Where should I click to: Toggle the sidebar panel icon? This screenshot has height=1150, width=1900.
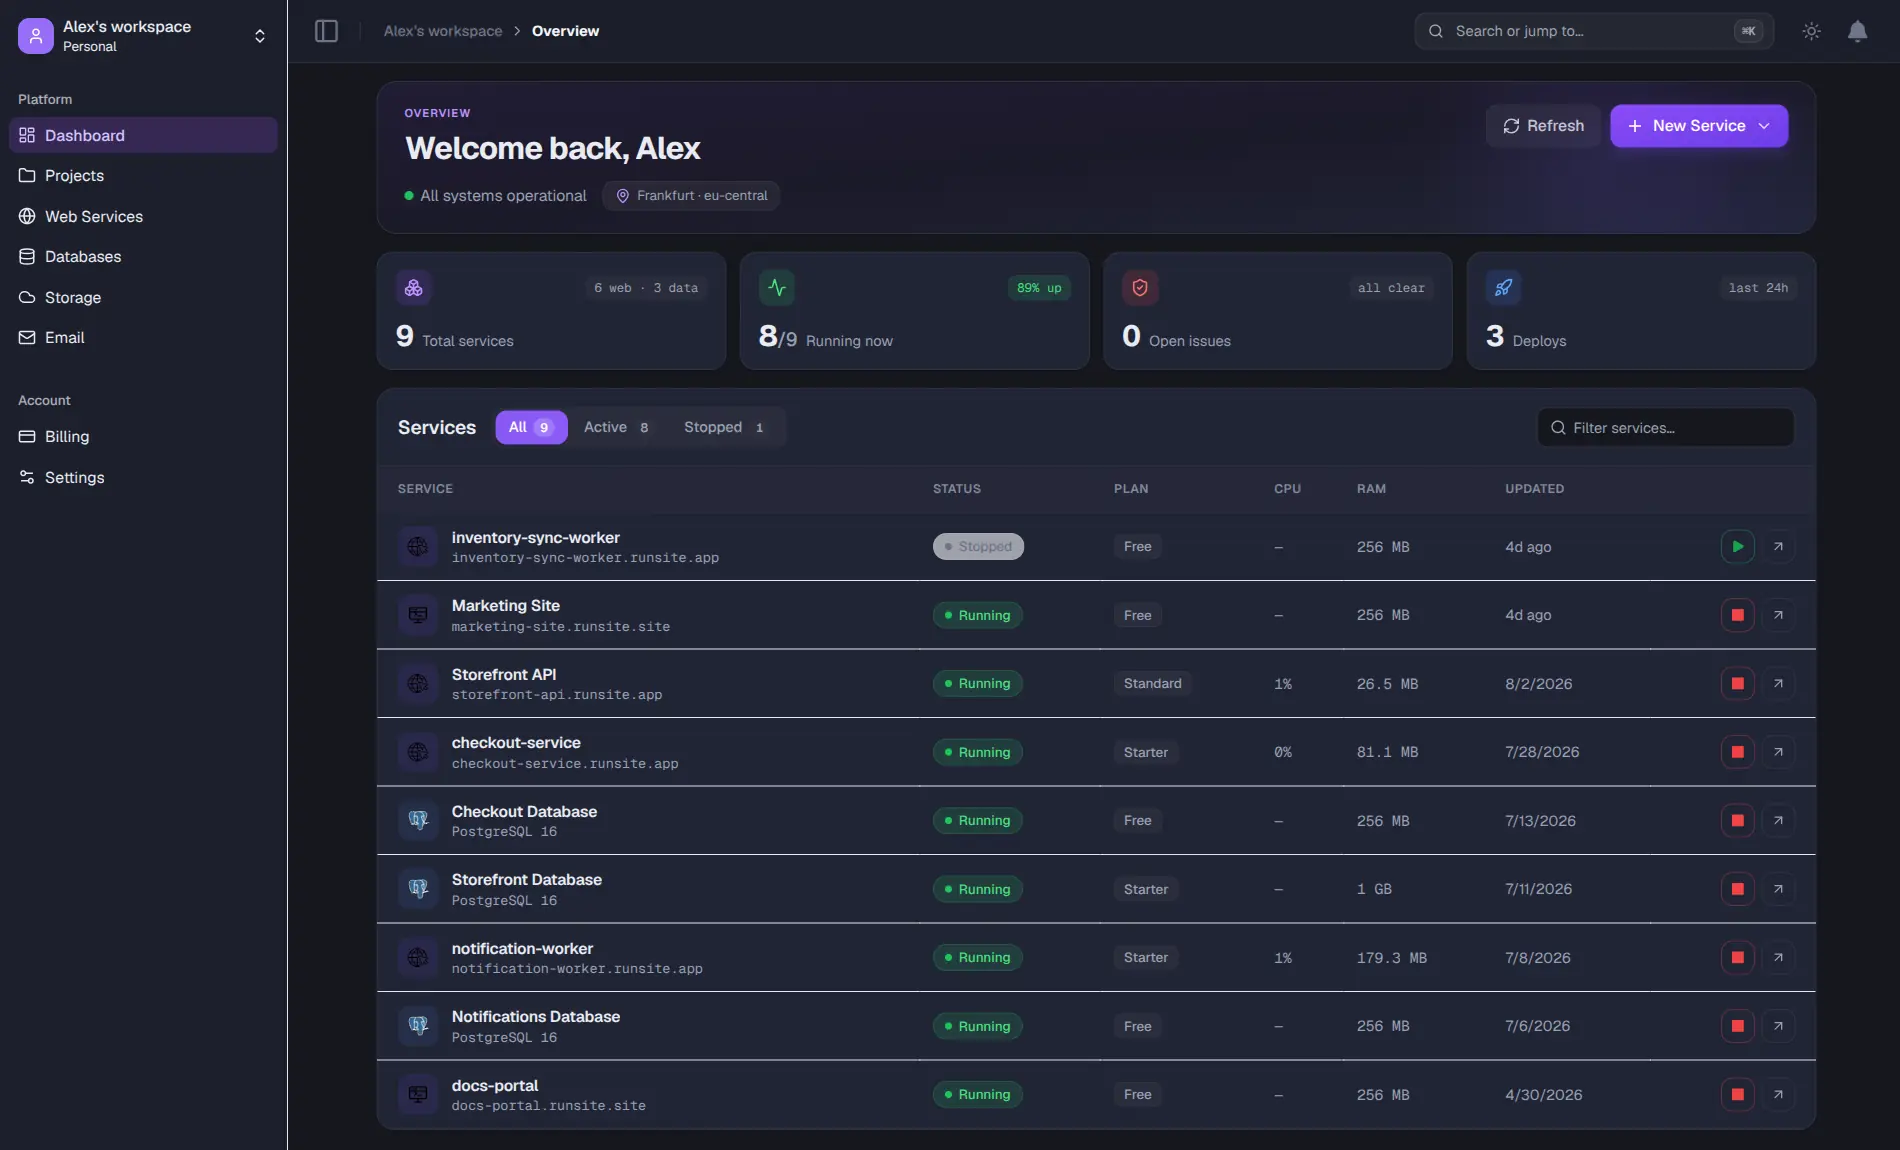pyautogui.click(x=326, y=31)
